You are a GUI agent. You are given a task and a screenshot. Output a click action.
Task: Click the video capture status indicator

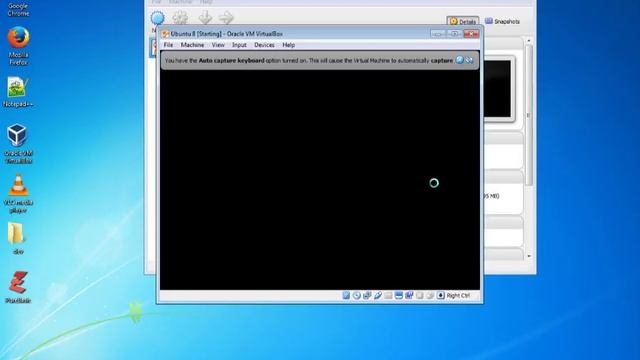click(x=409, y=295)
